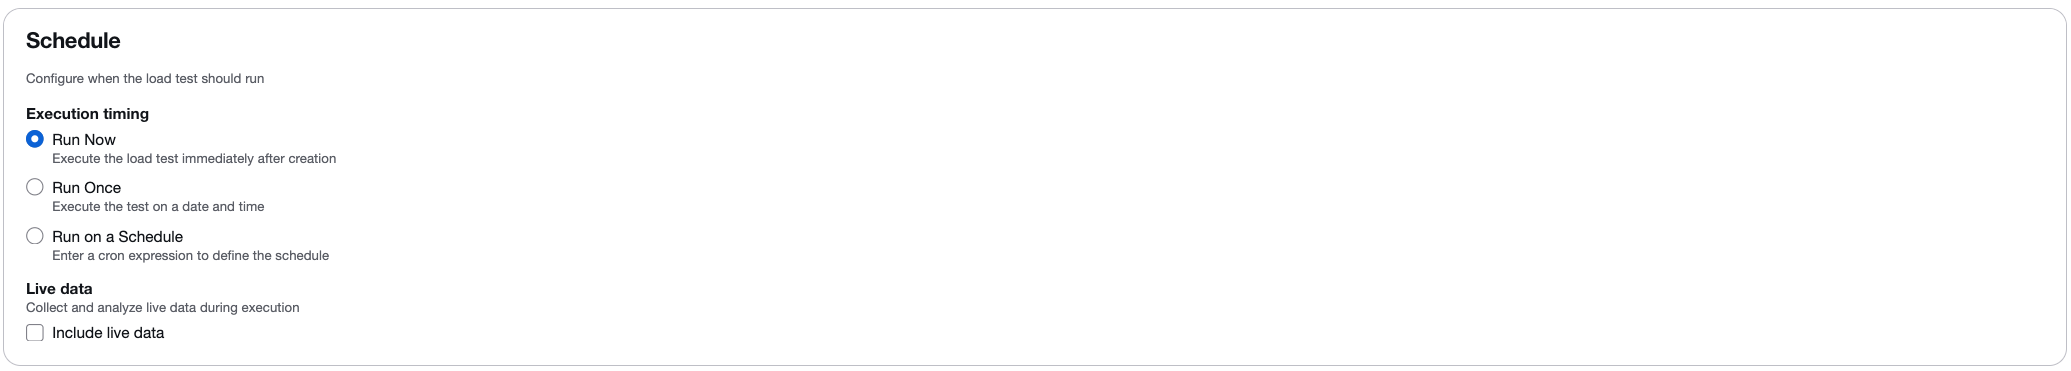This screenshot has height=371, width=2071.
Task: Click 'Configure when the load test should run'
Action: 145,79
